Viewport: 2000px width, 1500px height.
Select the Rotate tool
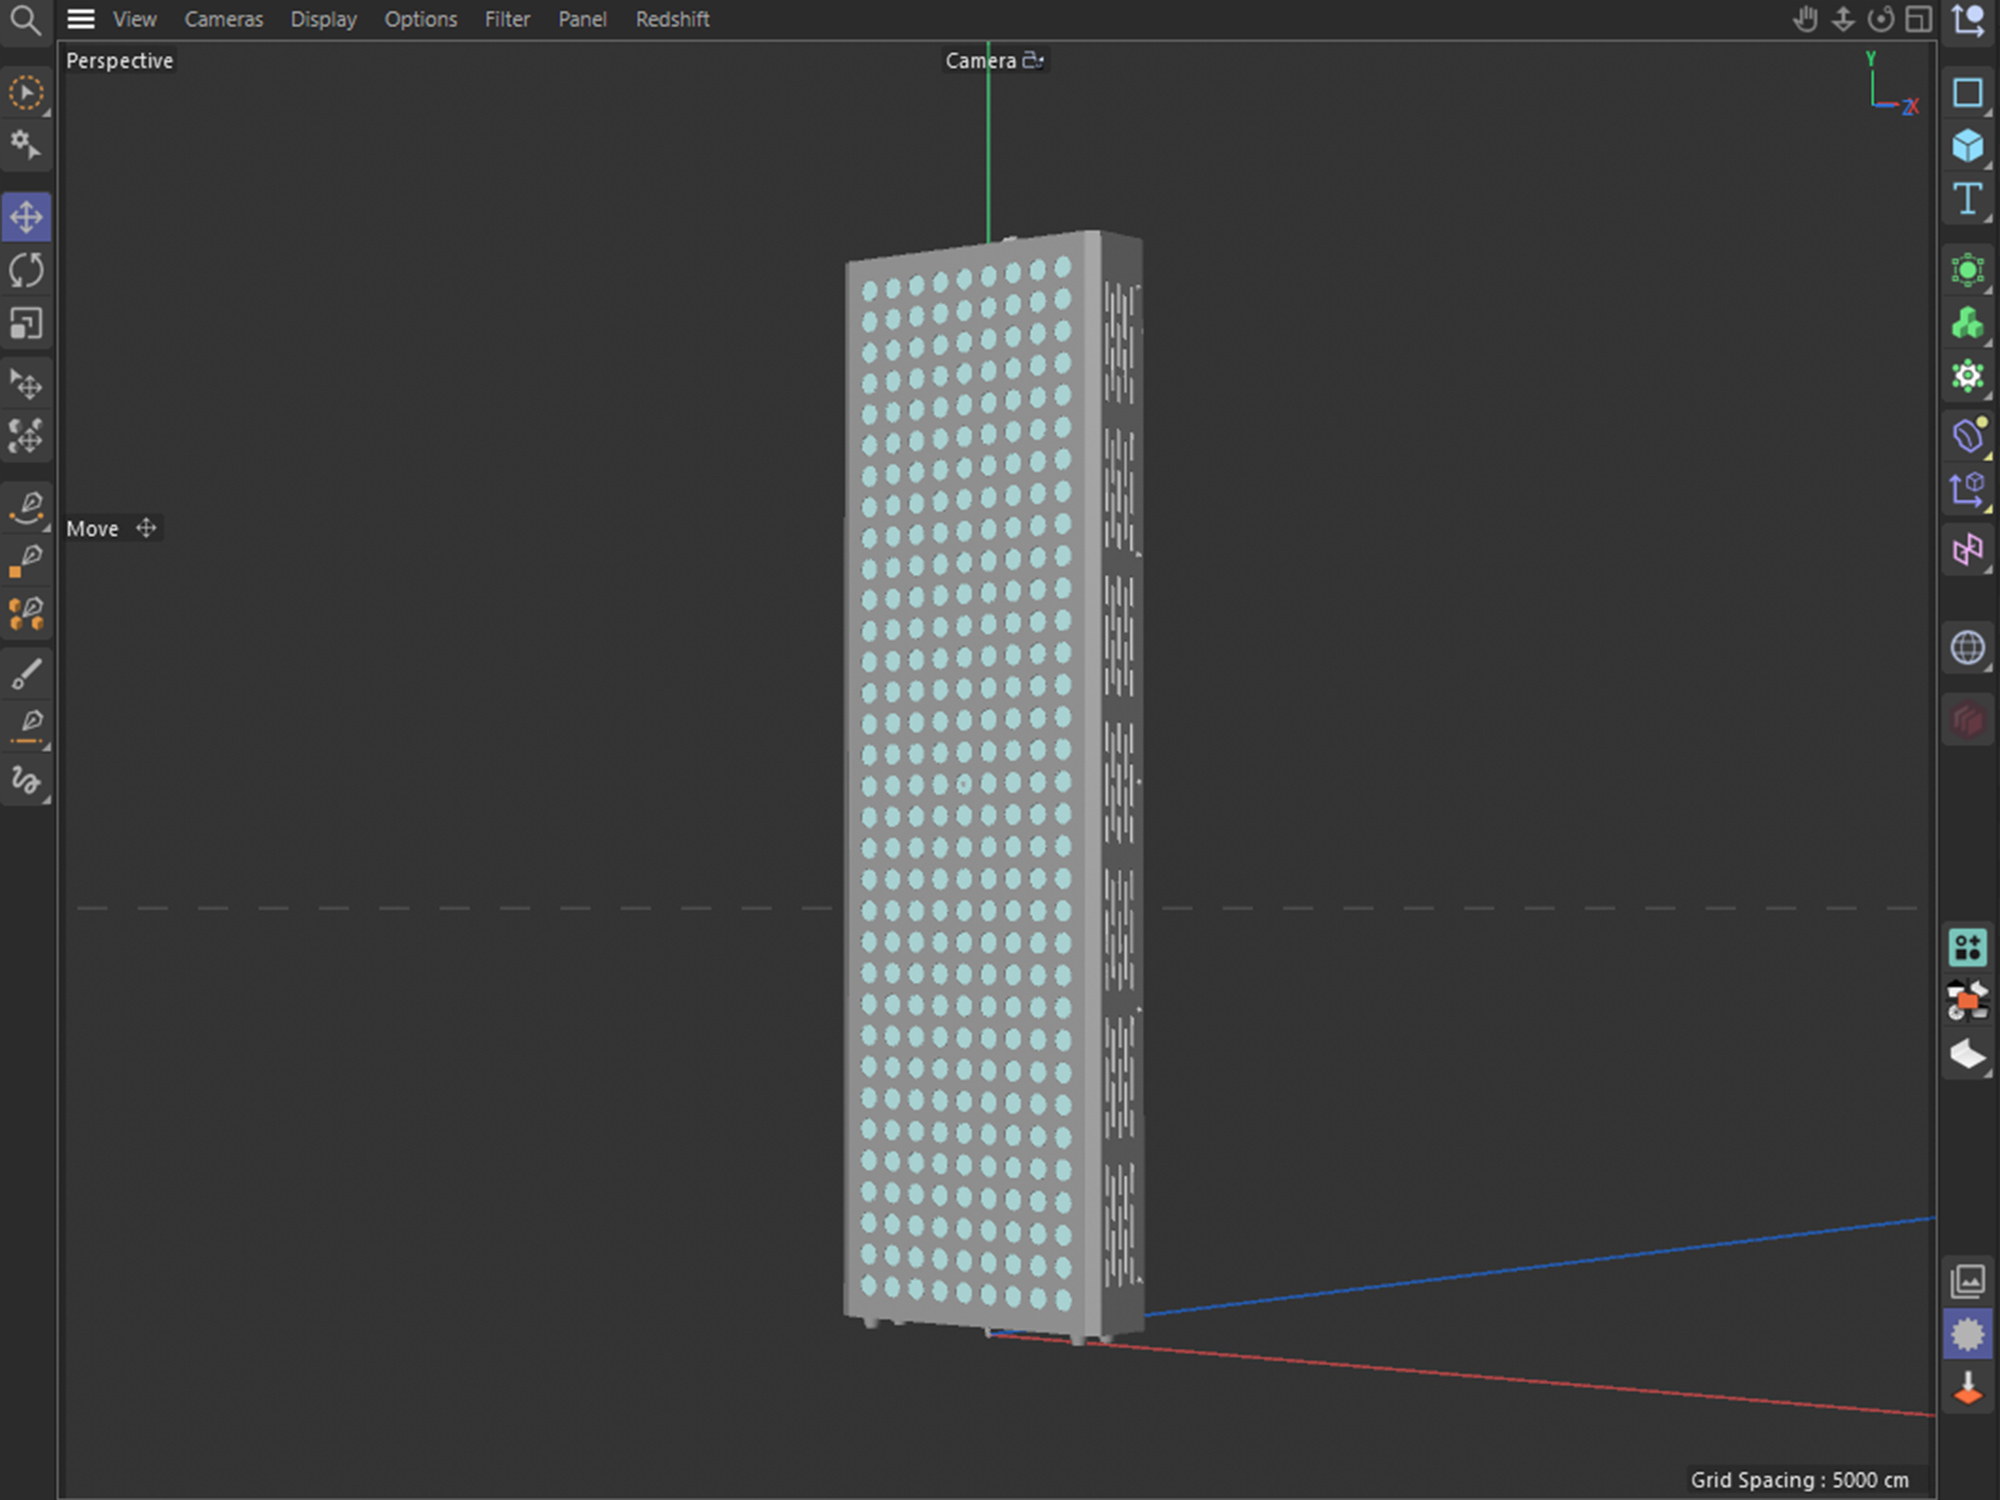[x=26, y=271]
